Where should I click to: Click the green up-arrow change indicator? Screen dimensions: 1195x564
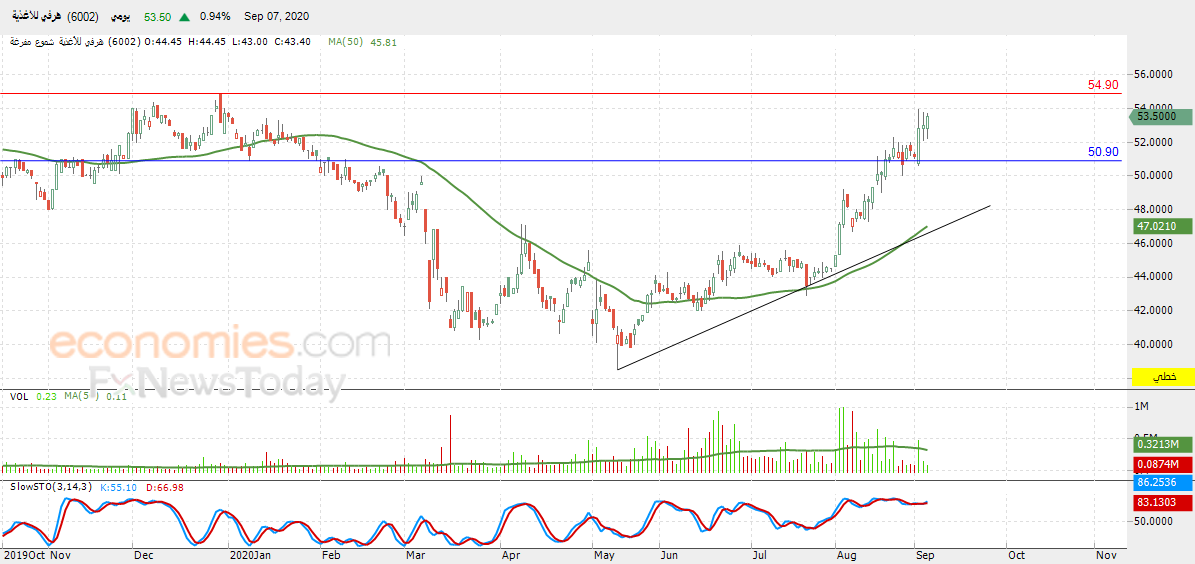184,16
